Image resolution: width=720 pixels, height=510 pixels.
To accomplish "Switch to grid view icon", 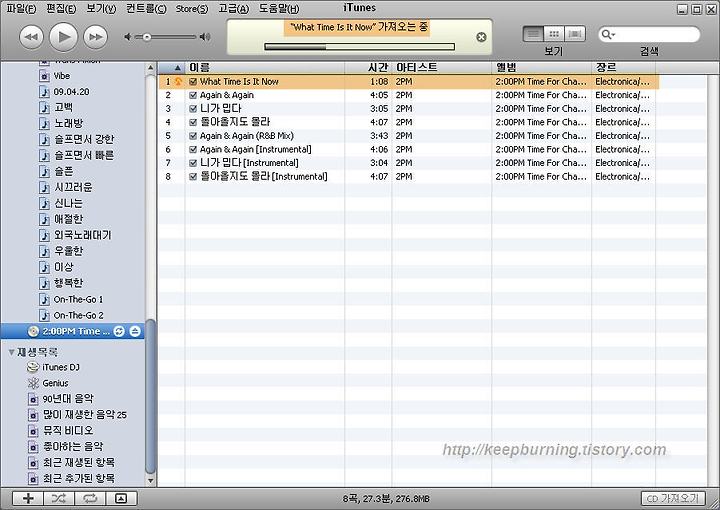I will click(x=554, y=34).
